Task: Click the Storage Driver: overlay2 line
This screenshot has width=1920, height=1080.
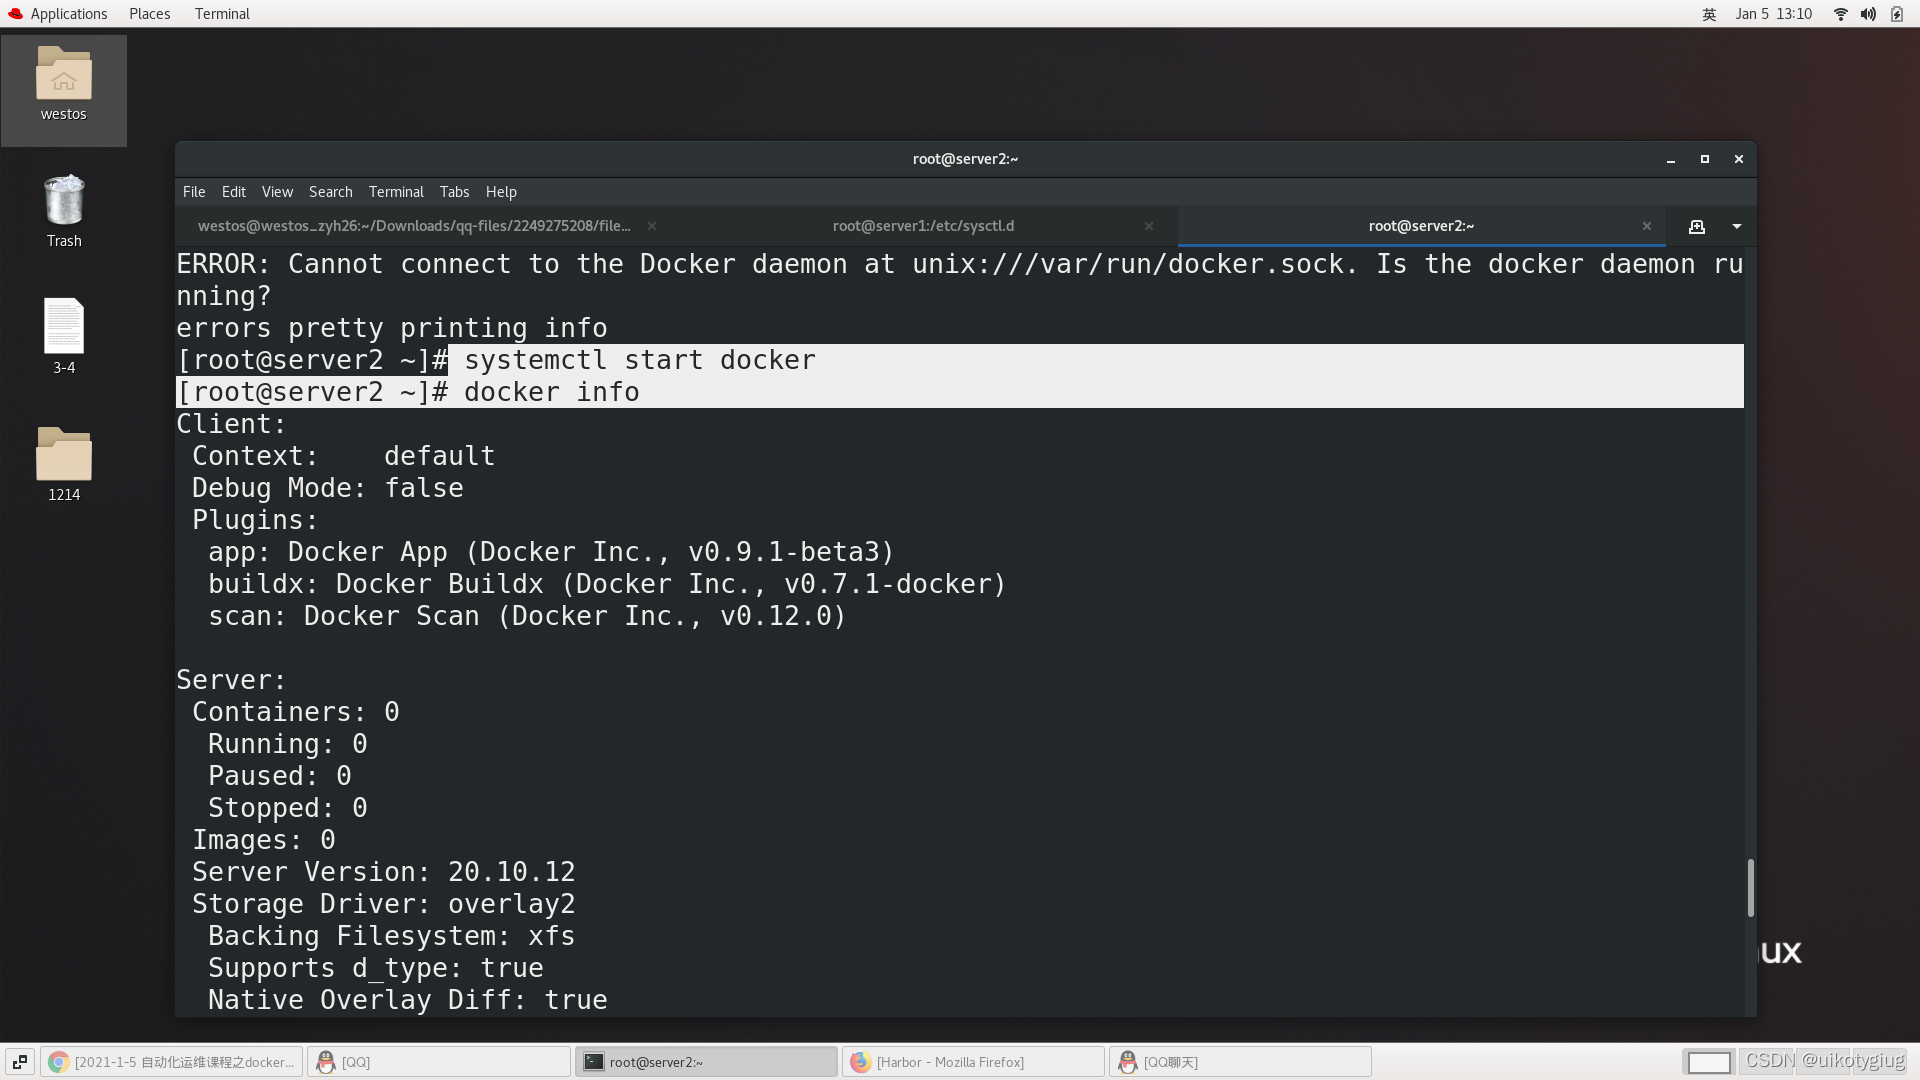Action: 384,904
